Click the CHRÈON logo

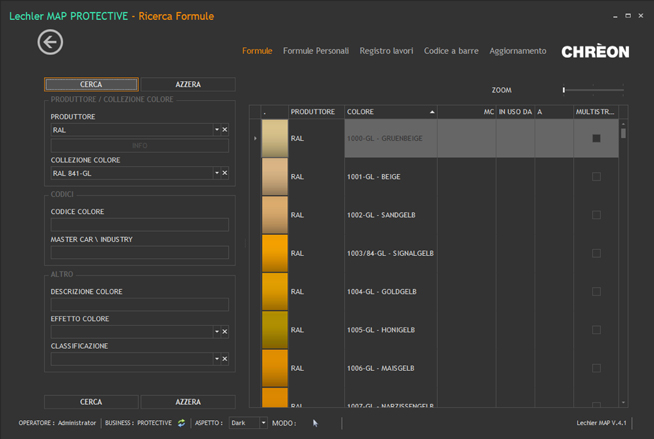(595, 51)
